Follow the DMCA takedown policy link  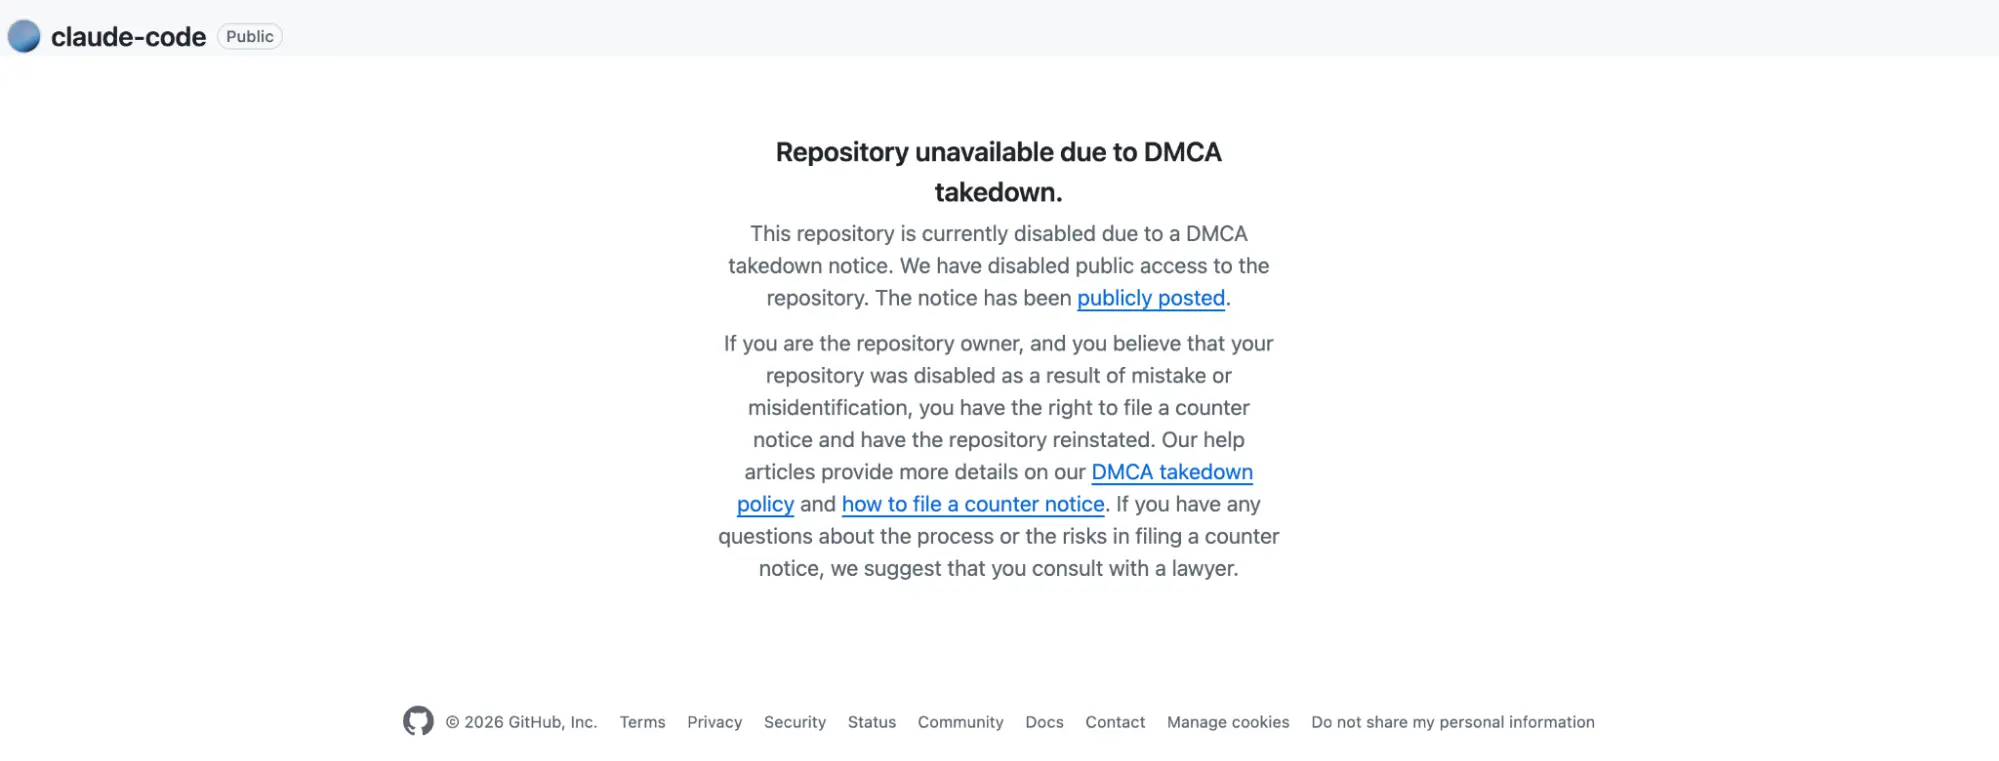click(x=1172, y=472)
